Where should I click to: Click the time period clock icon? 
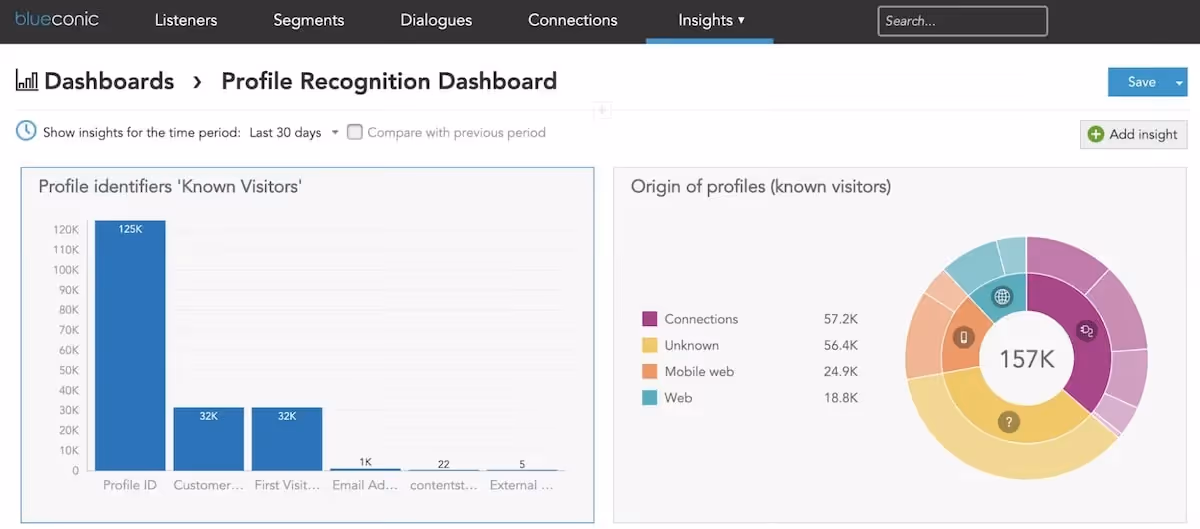(x=26, y=131)
